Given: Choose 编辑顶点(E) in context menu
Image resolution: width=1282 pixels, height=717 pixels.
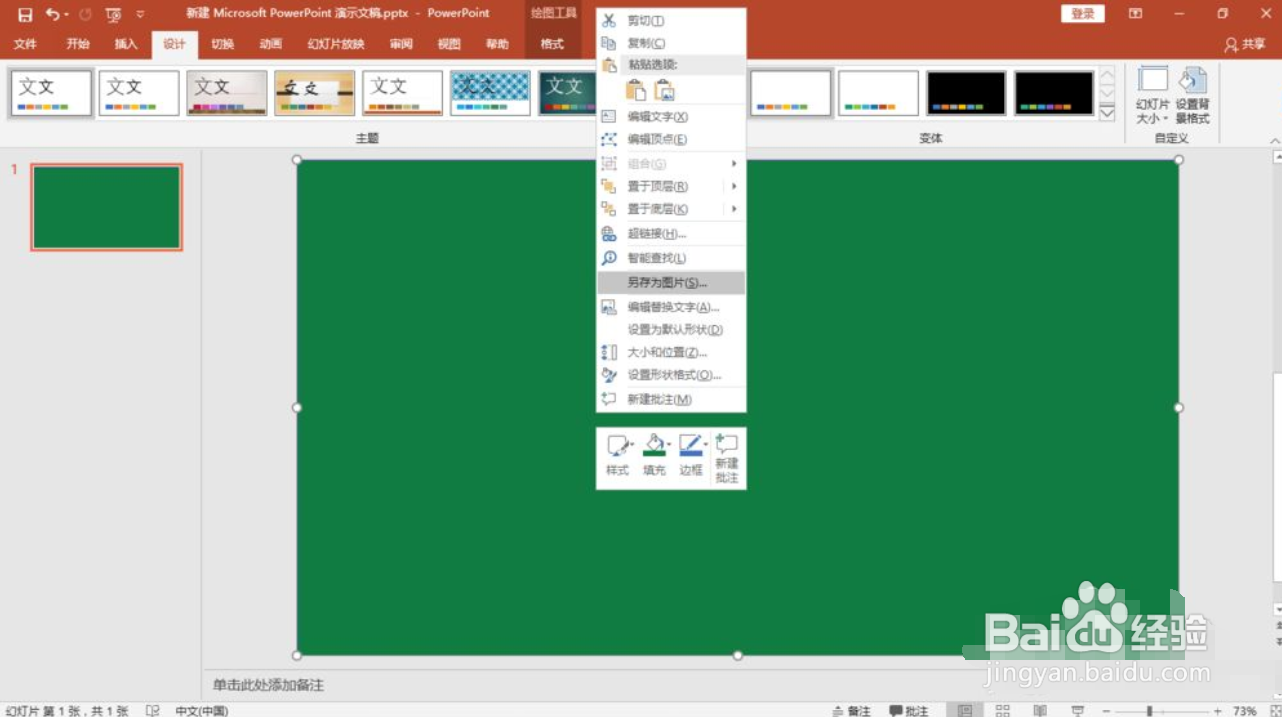Looking at the screenshot, I should pos(671,140).
